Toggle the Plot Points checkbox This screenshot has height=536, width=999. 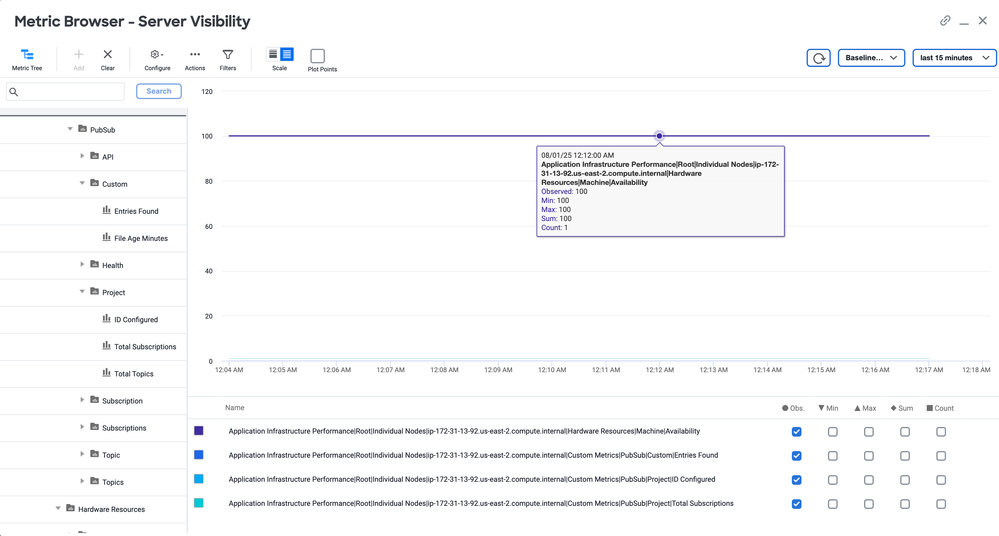coord(317,55)
